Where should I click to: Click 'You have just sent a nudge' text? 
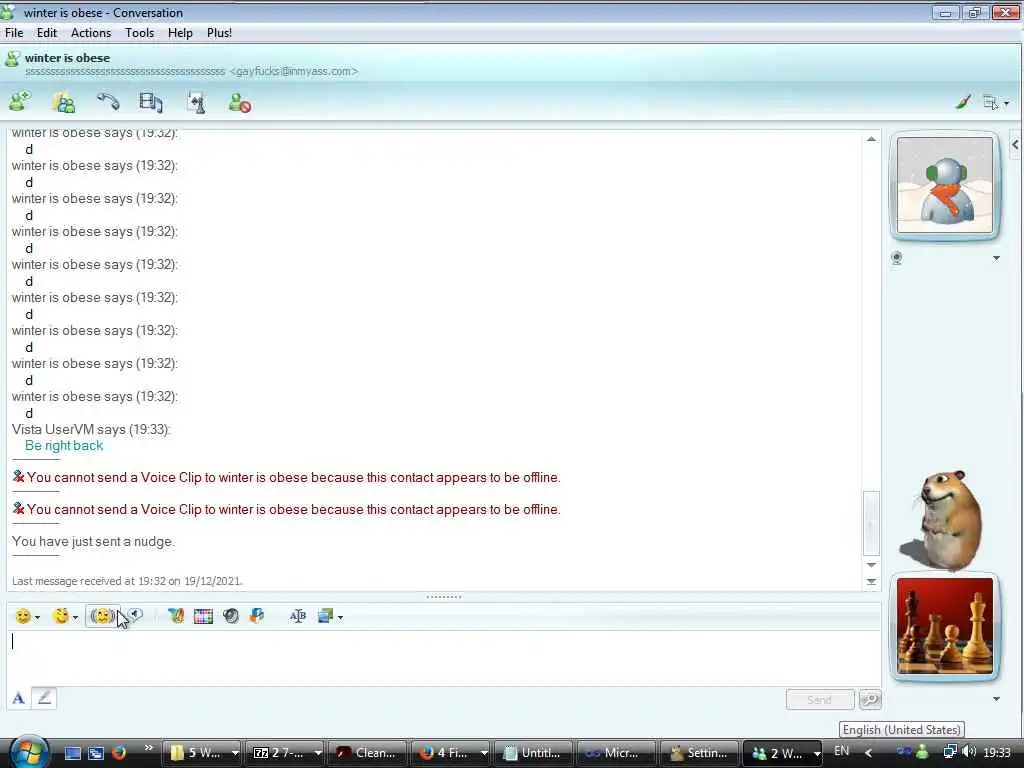[93, 541]
